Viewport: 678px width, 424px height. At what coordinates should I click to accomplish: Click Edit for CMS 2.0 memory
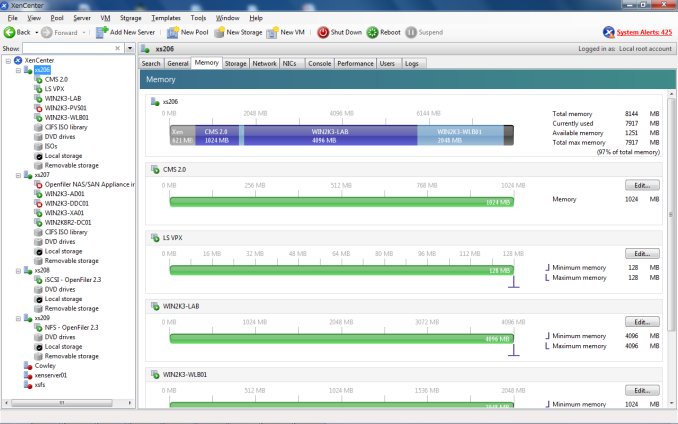[x=642, y=185]
